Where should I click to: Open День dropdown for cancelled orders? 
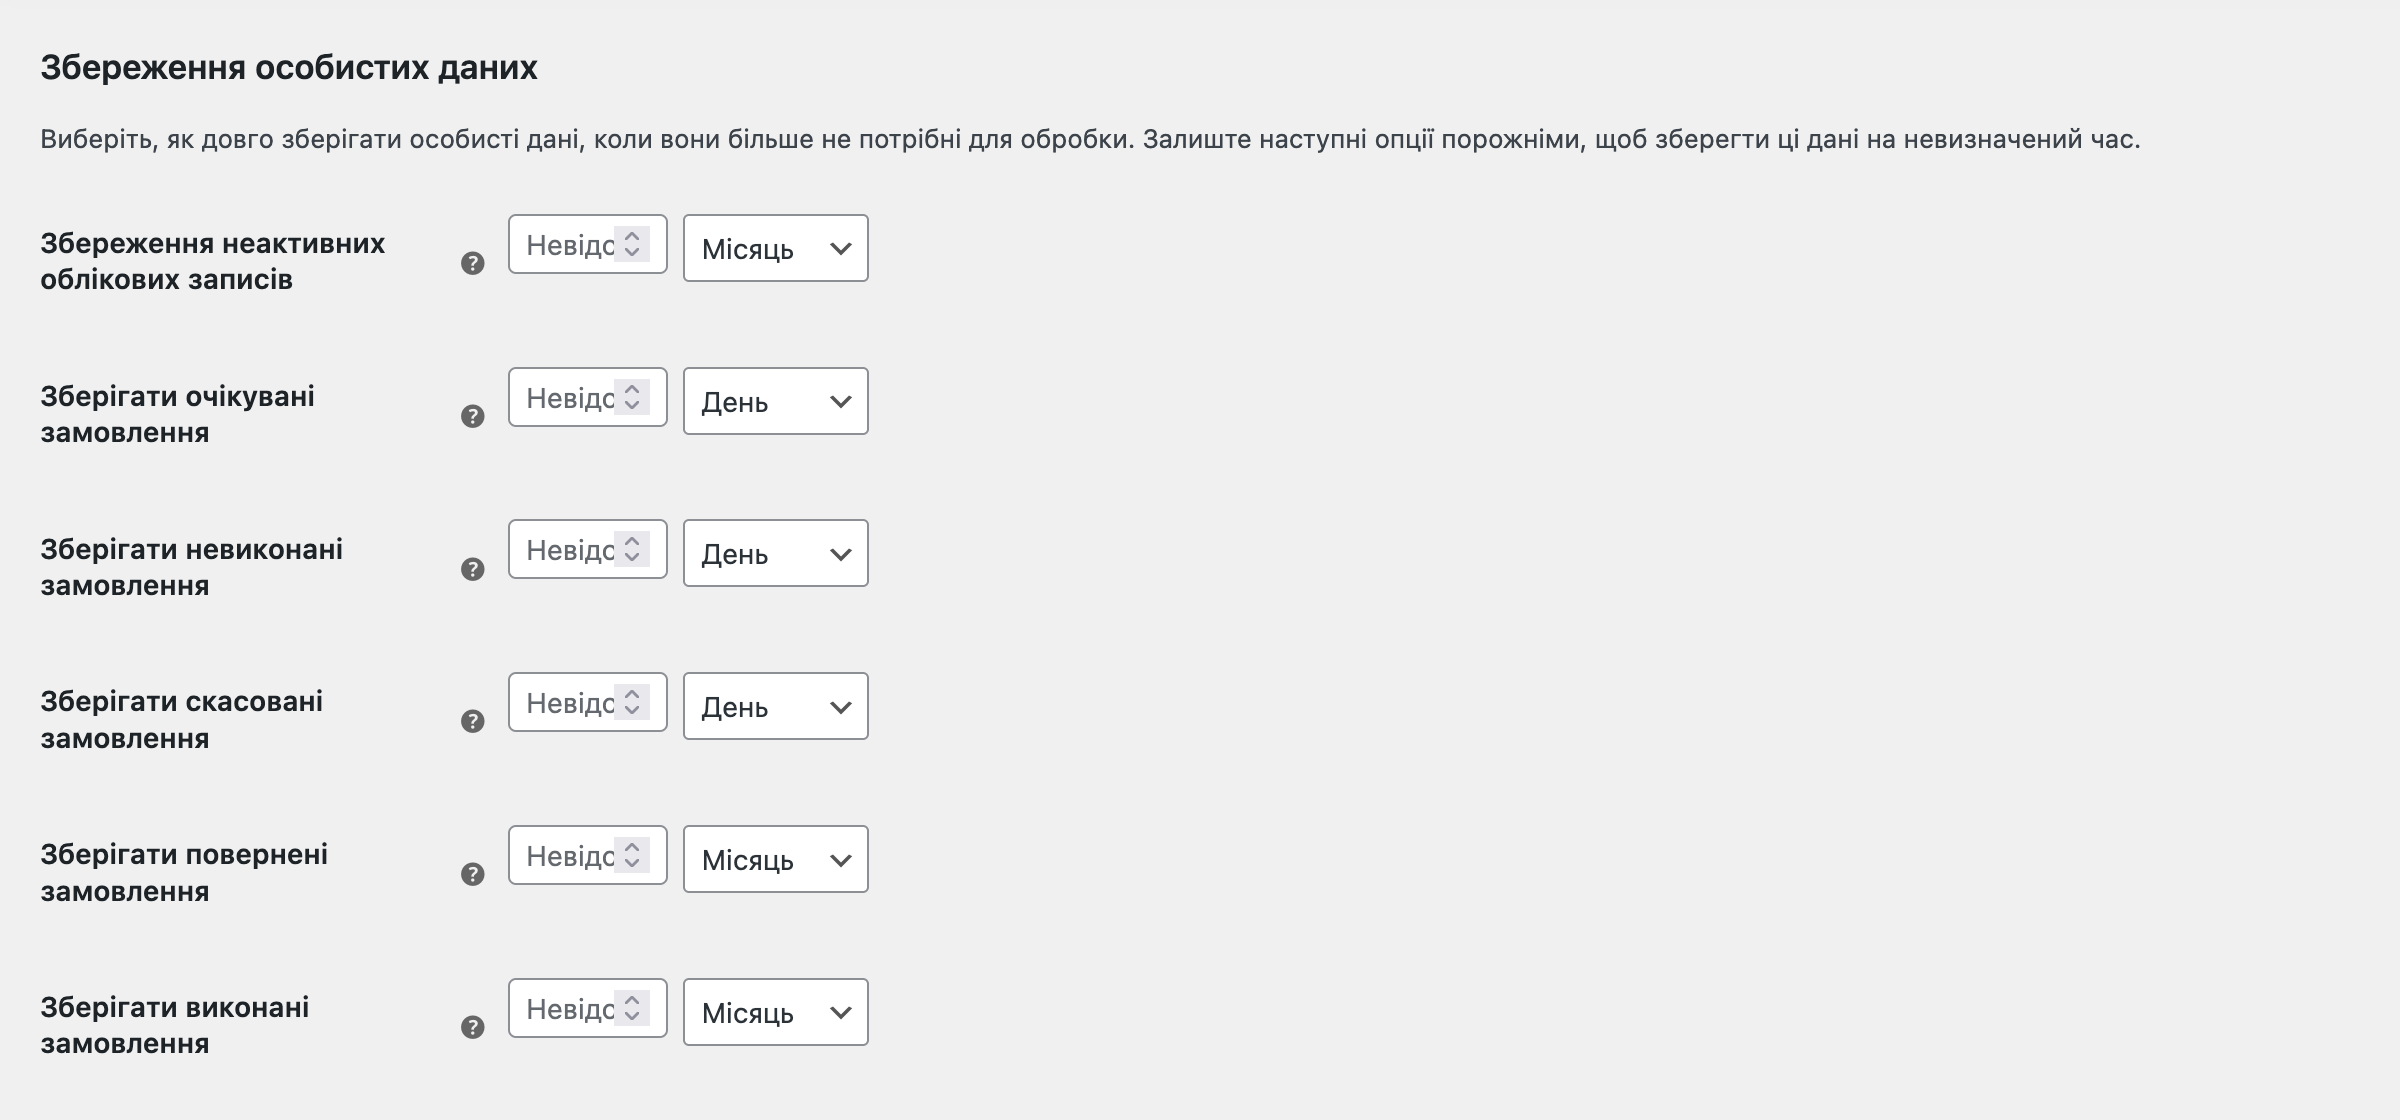776,706
